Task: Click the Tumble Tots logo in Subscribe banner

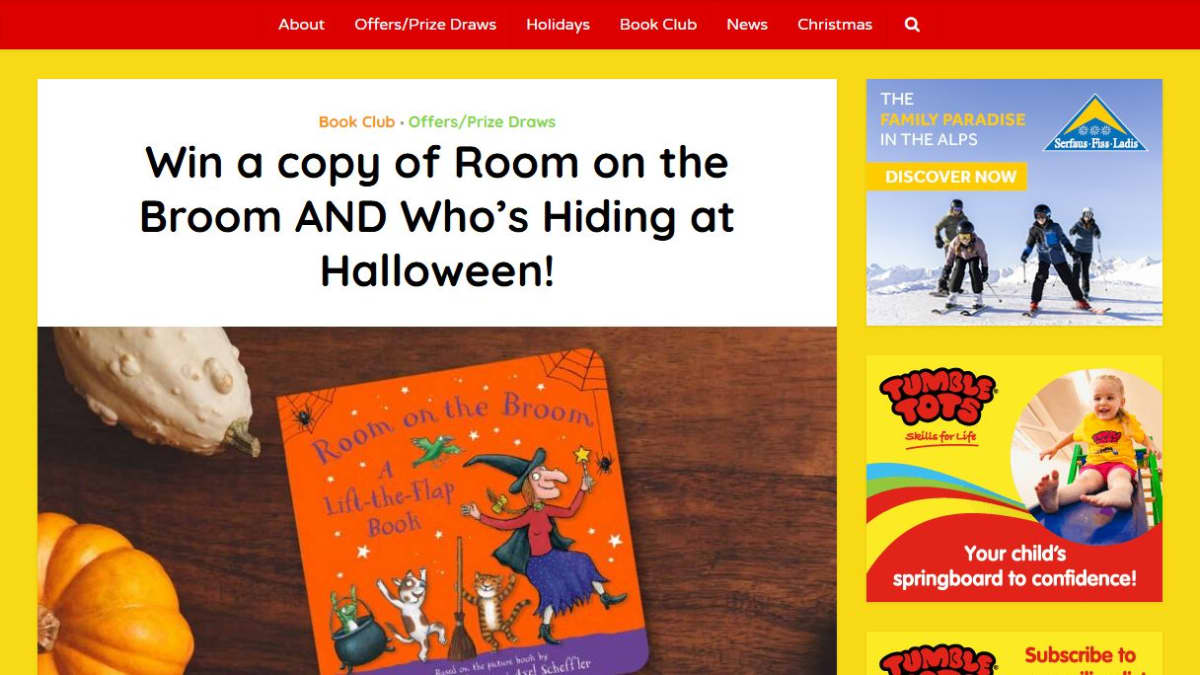Action: [x=938, y=661]
